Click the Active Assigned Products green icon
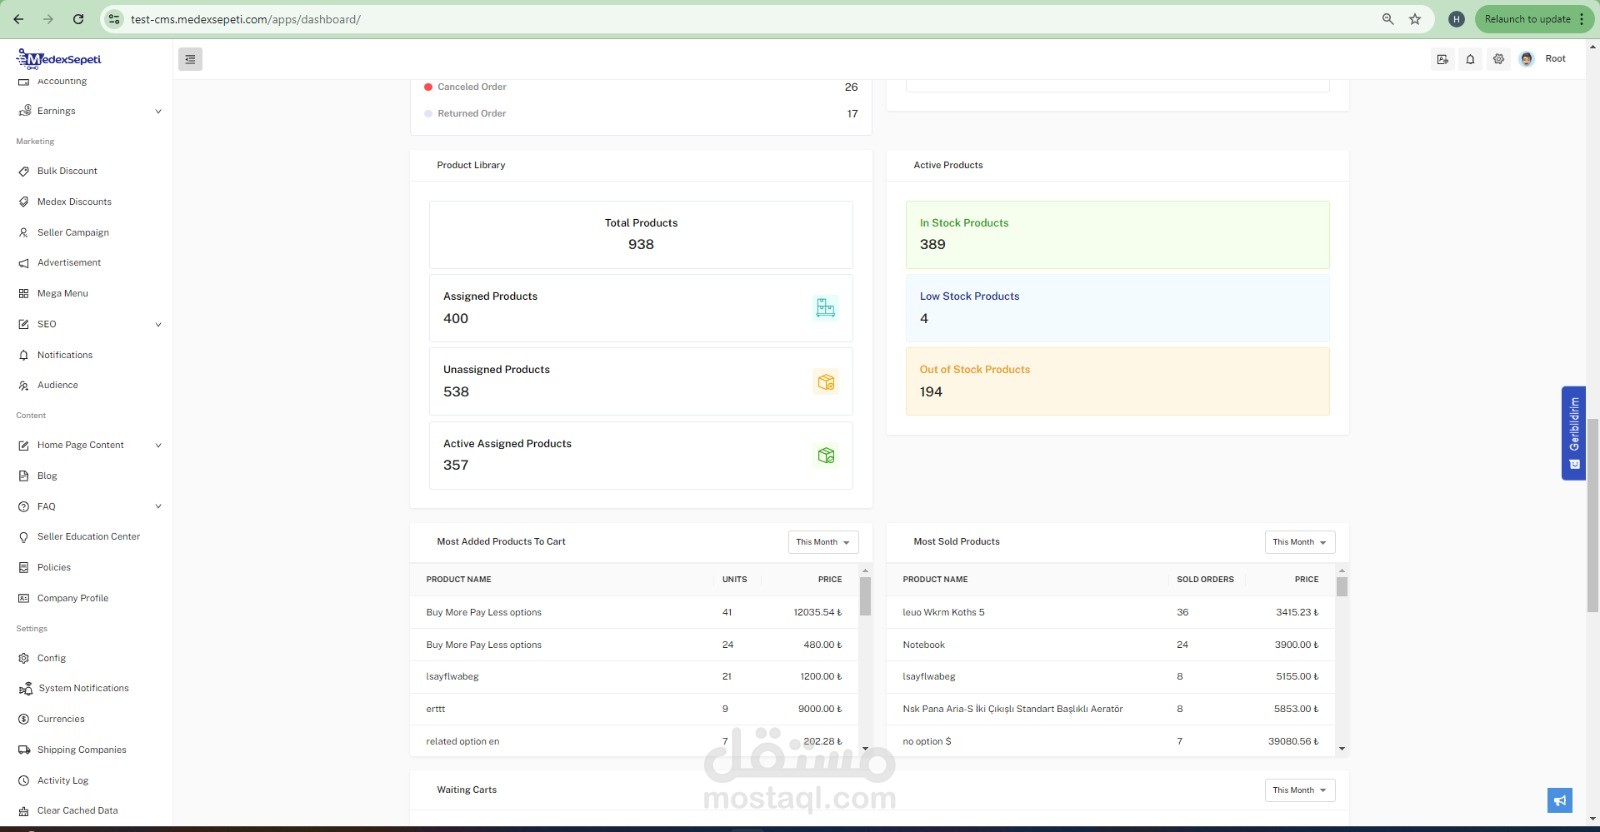This screenshot has height=832, width=1600. (825, 455)
